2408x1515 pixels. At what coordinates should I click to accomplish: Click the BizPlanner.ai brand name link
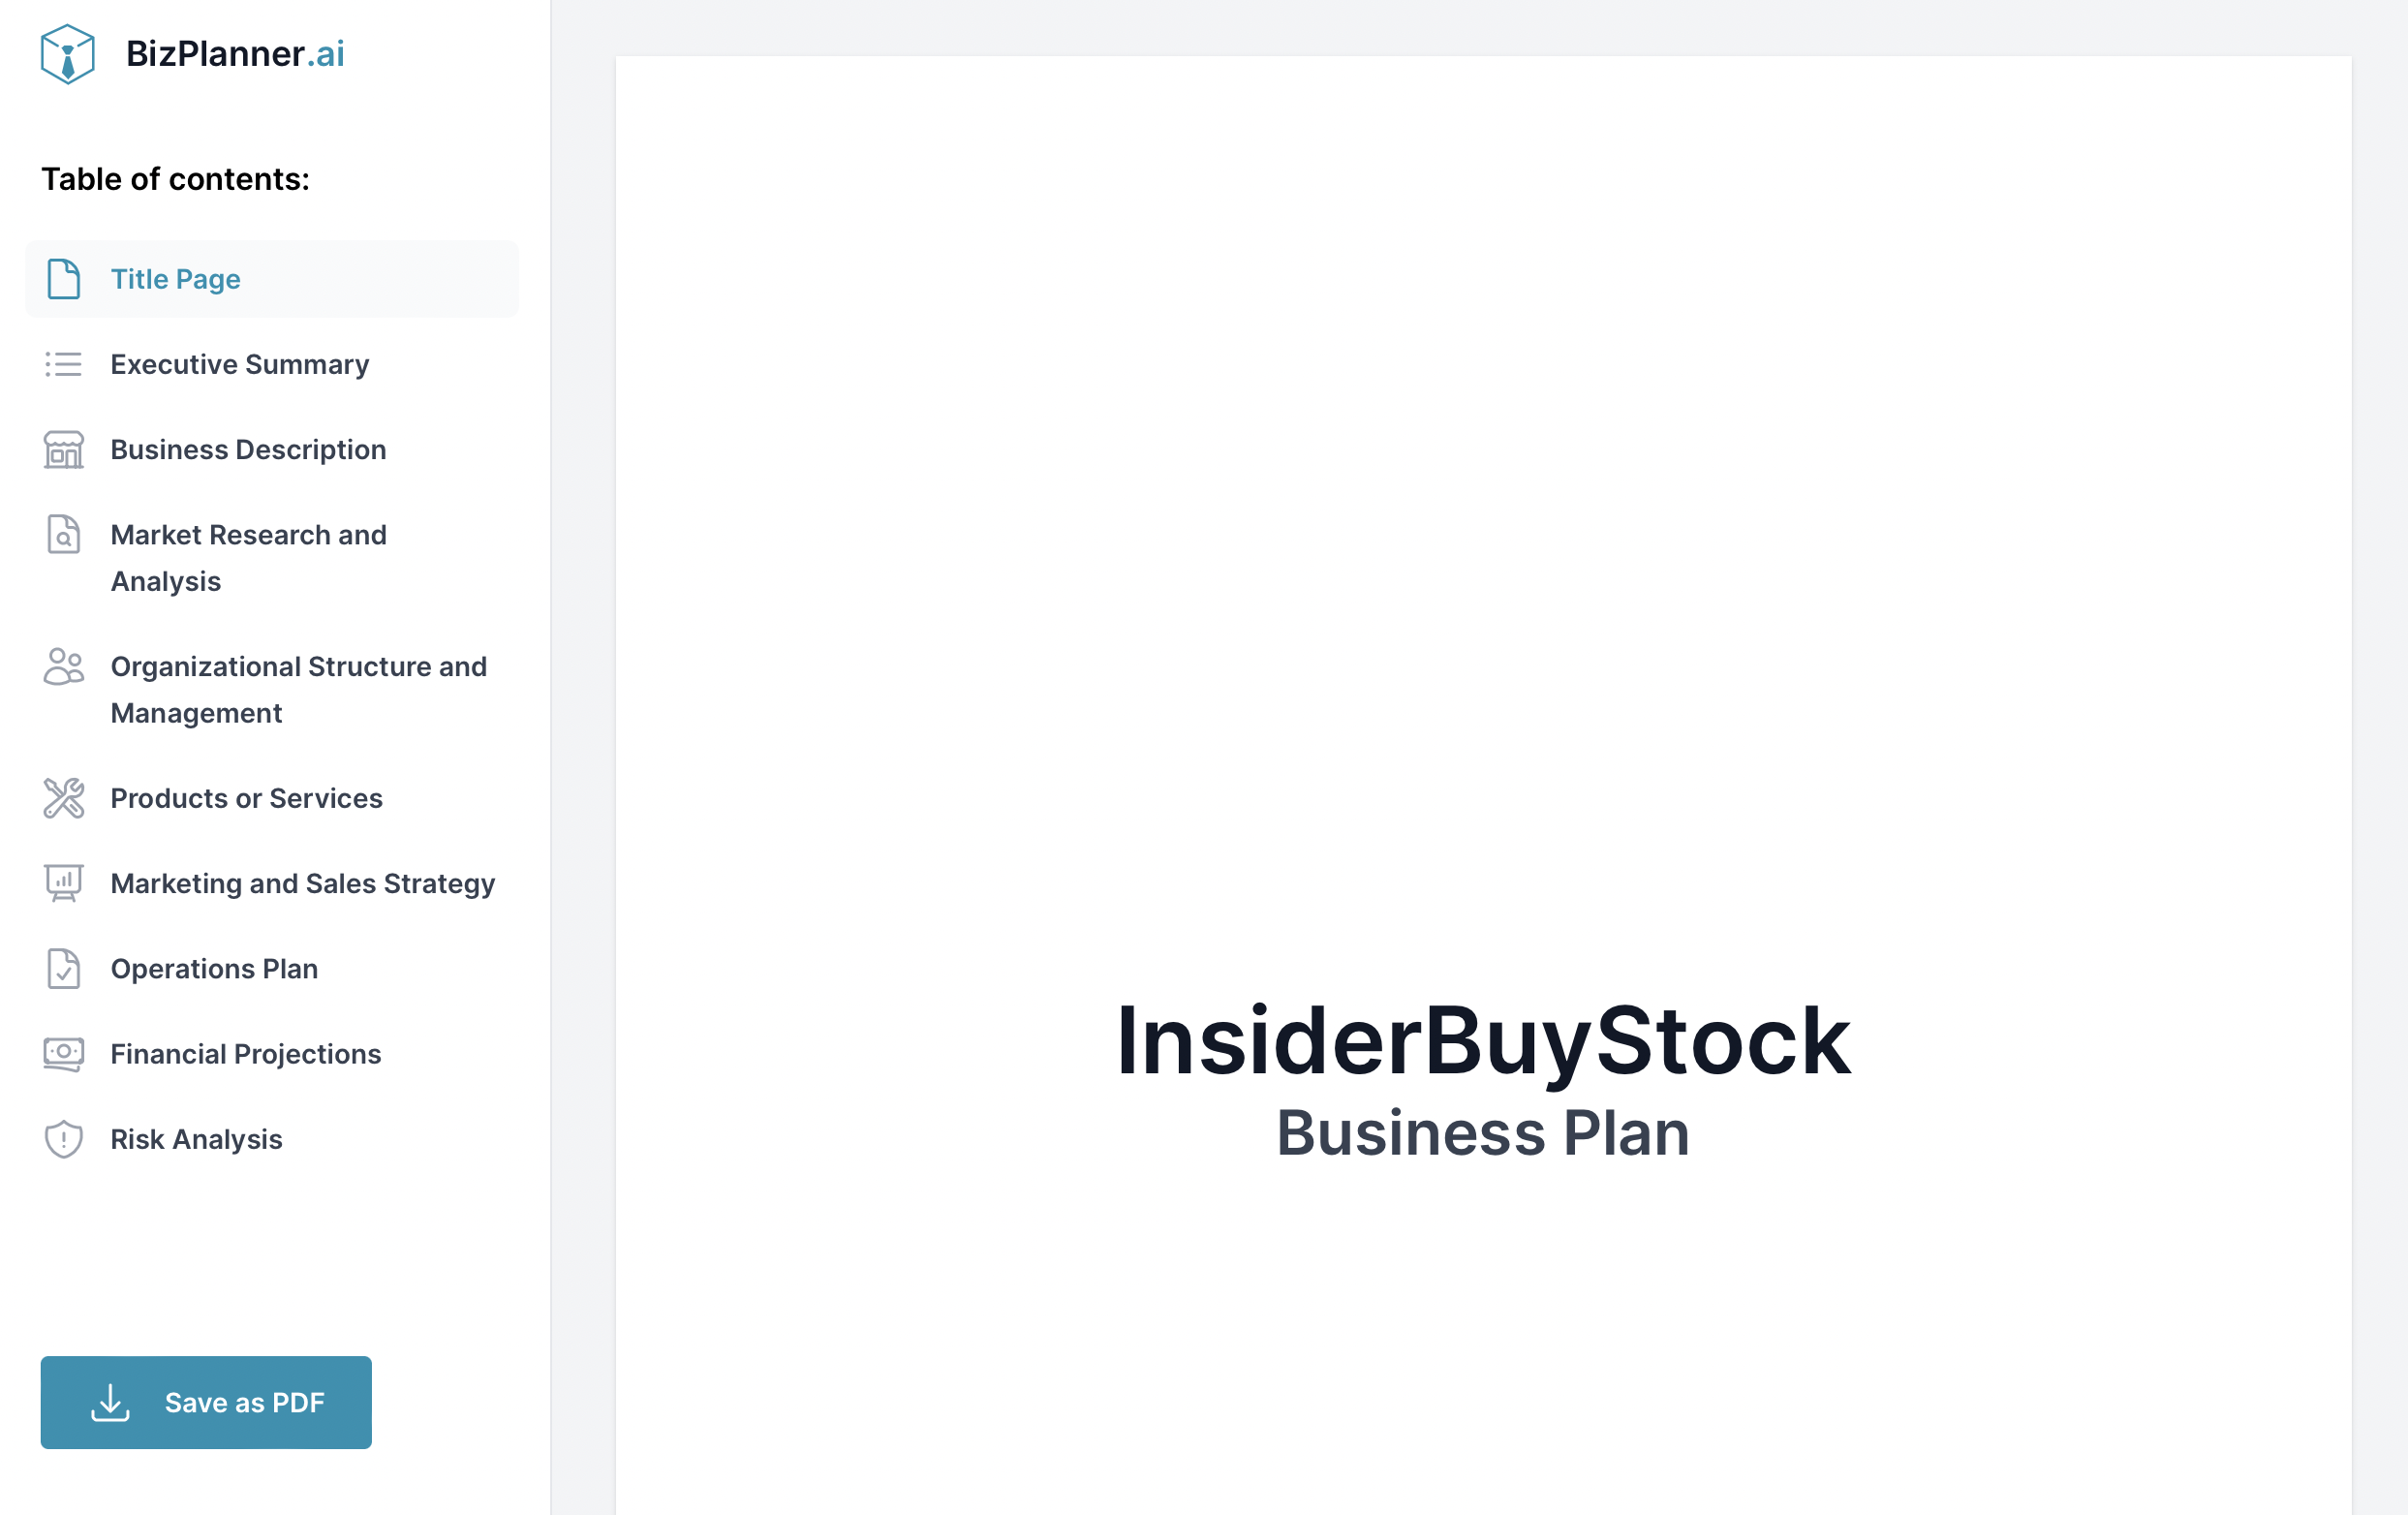point(235,54)
